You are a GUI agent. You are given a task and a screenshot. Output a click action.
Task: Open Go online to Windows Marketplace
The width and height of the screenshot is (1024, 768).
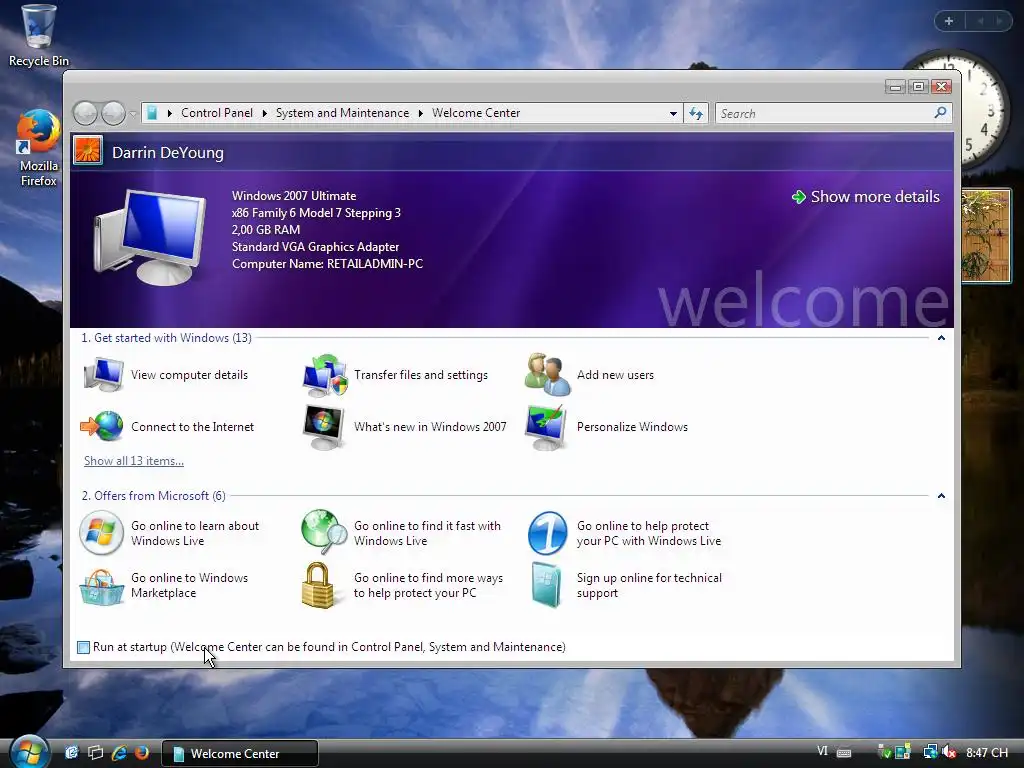[164, 585]
